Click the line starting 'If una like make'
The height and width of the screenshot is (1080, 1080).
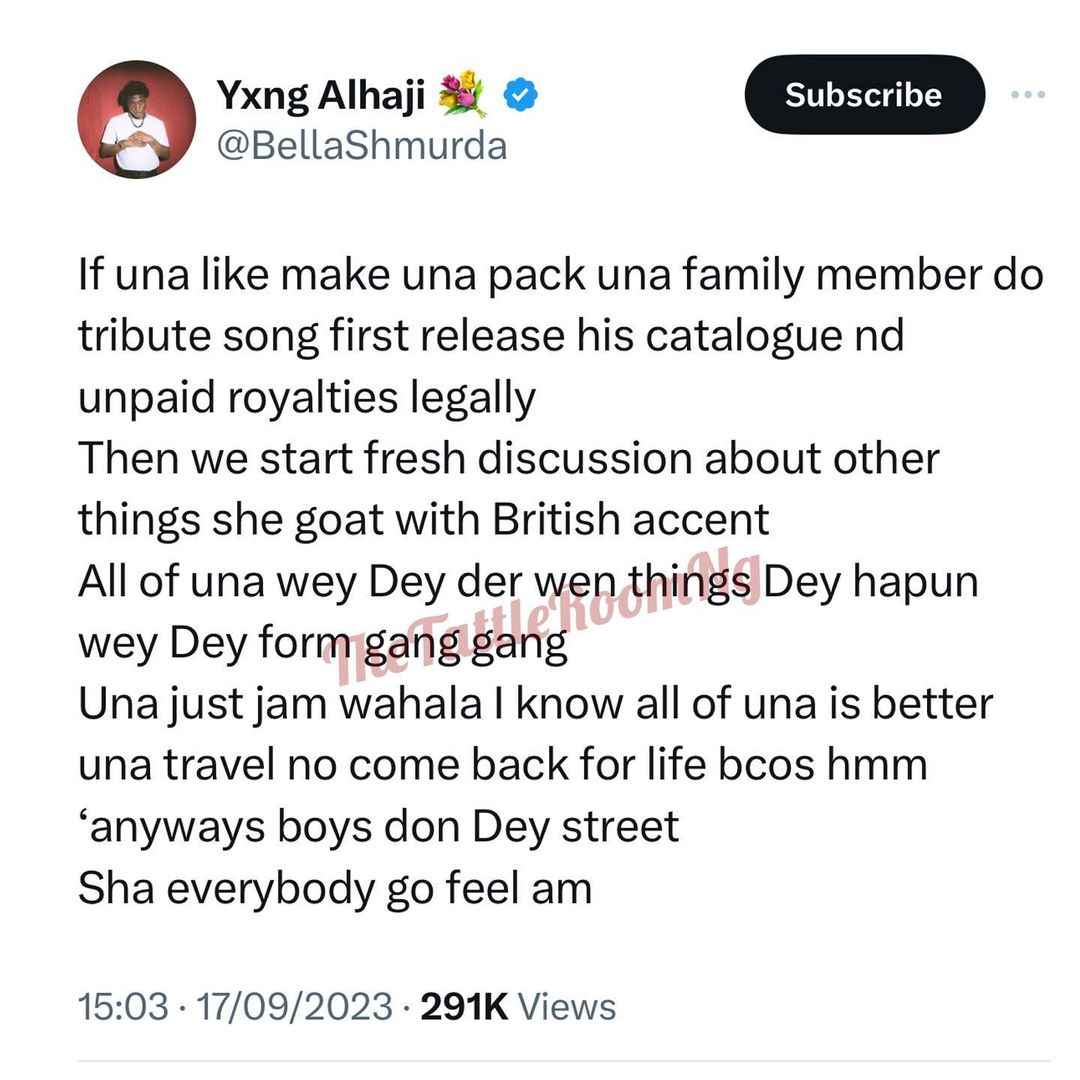(561, 275)
